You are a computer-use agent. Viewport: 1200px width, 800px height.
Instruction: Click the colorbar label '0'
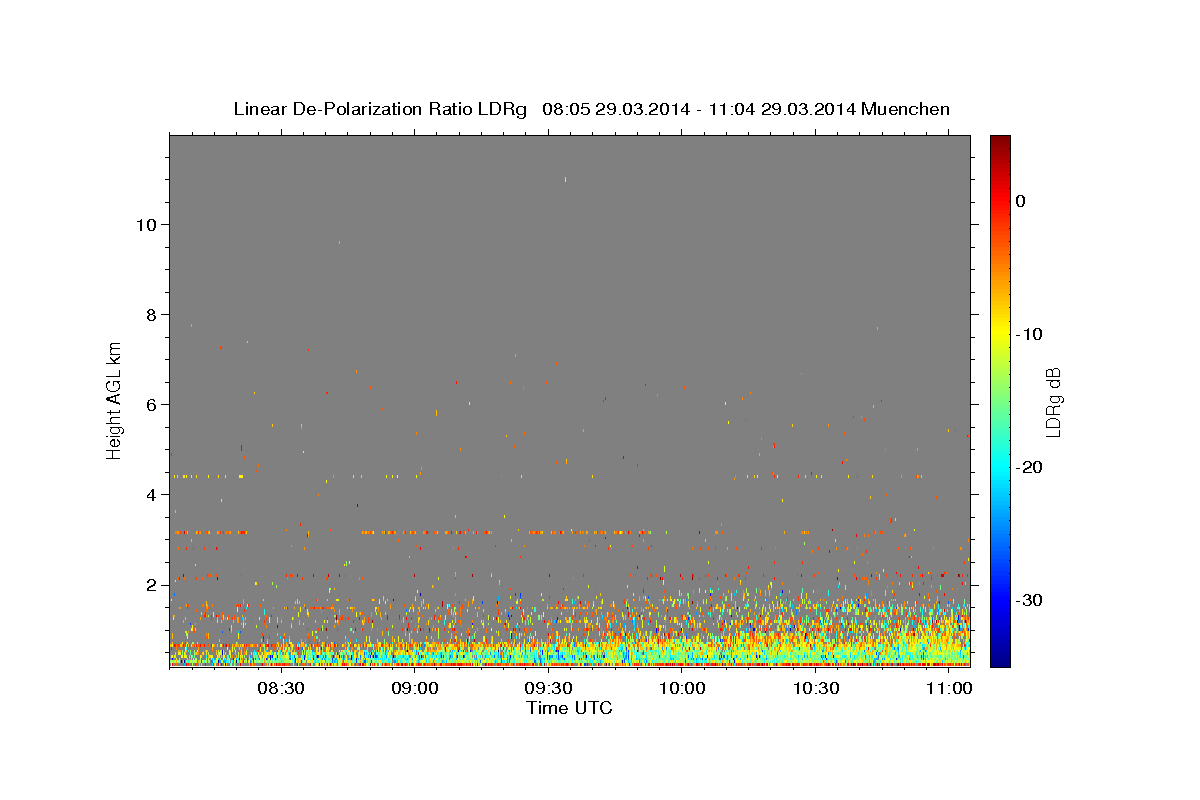(1020, 201)
